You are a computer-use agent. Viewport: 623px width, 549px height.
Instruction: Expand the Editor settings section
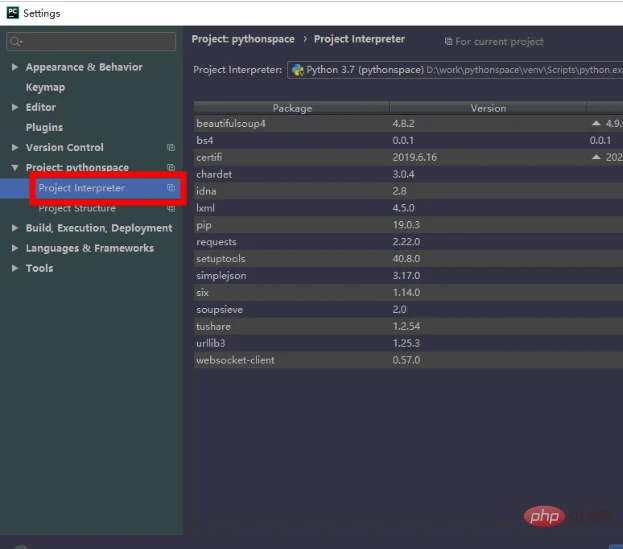(15, 107)
